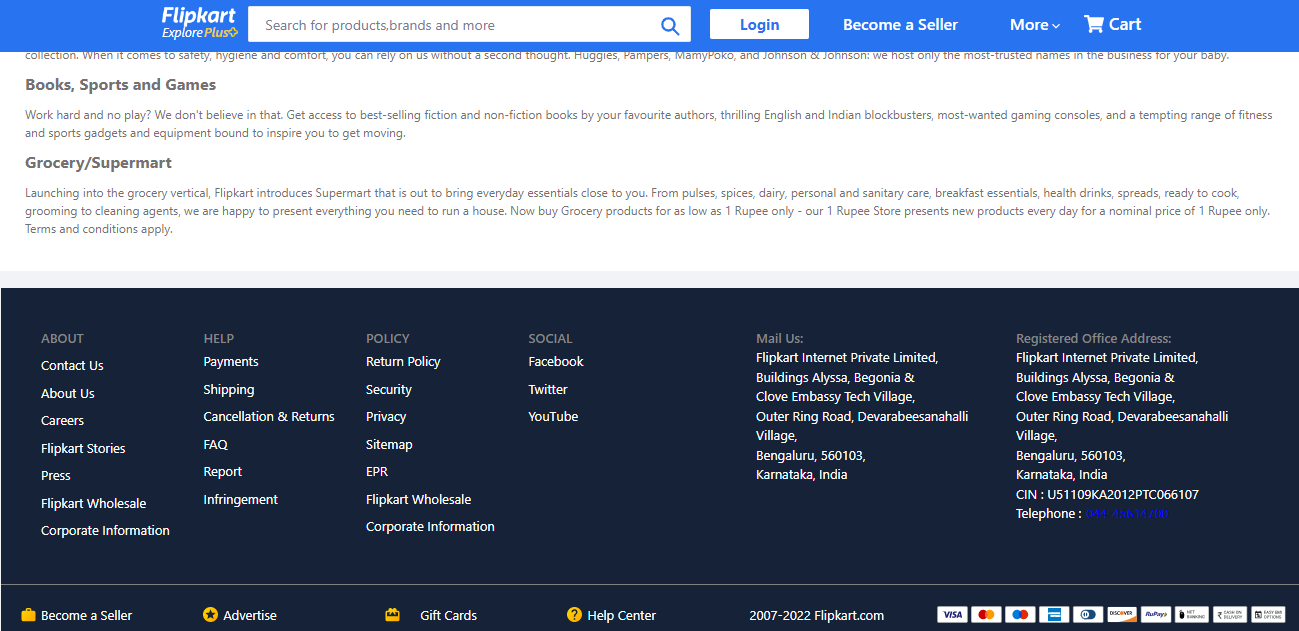Open Corporate Information under About
Viewport: 1299px width, 631px height.
(x=105, y=531)
